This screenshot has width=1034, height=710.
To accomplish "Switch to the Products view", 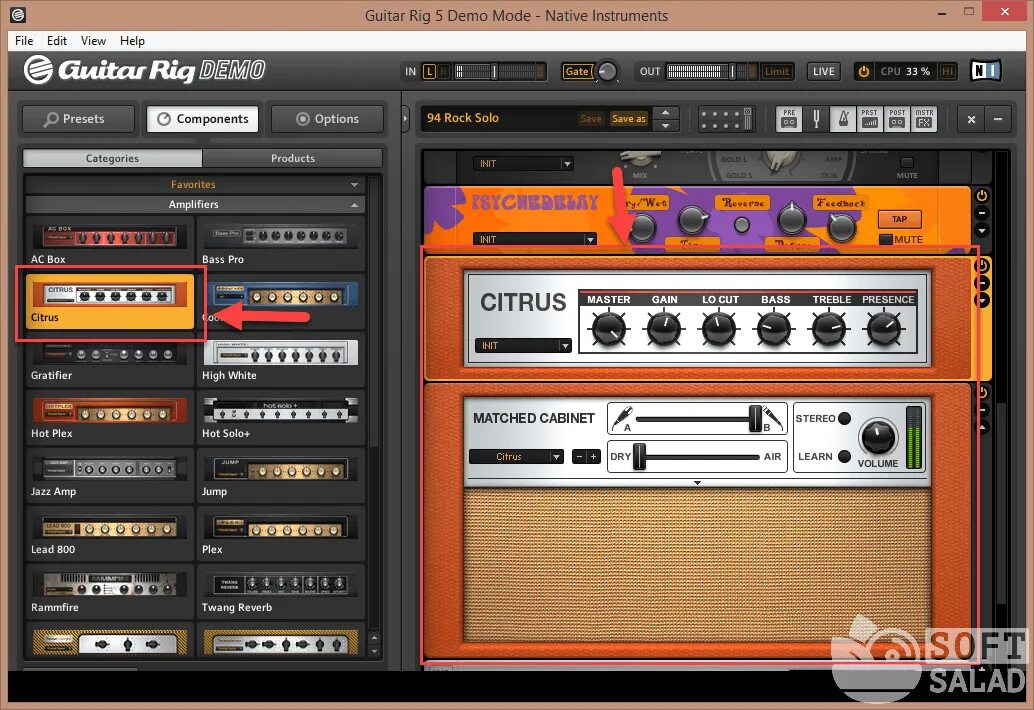I will (x=293, y=158).
